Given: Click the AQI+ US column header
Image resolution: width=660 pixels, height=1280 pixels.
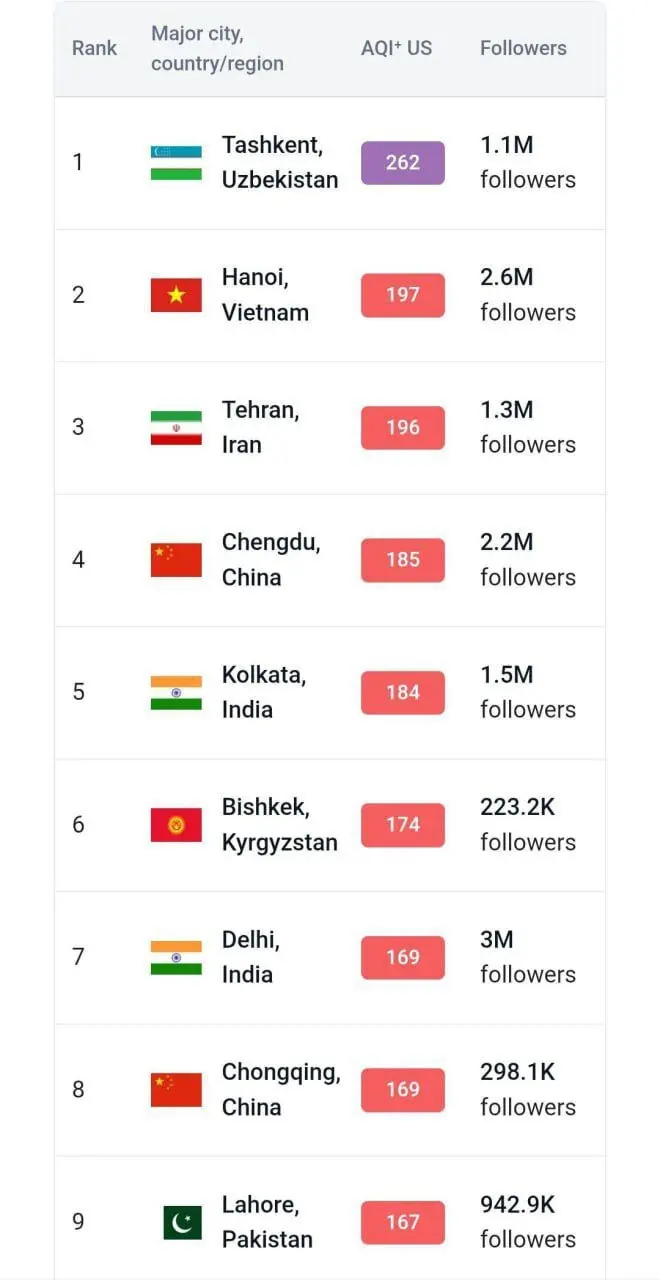Looking at the screenshot, I should 396,48.
